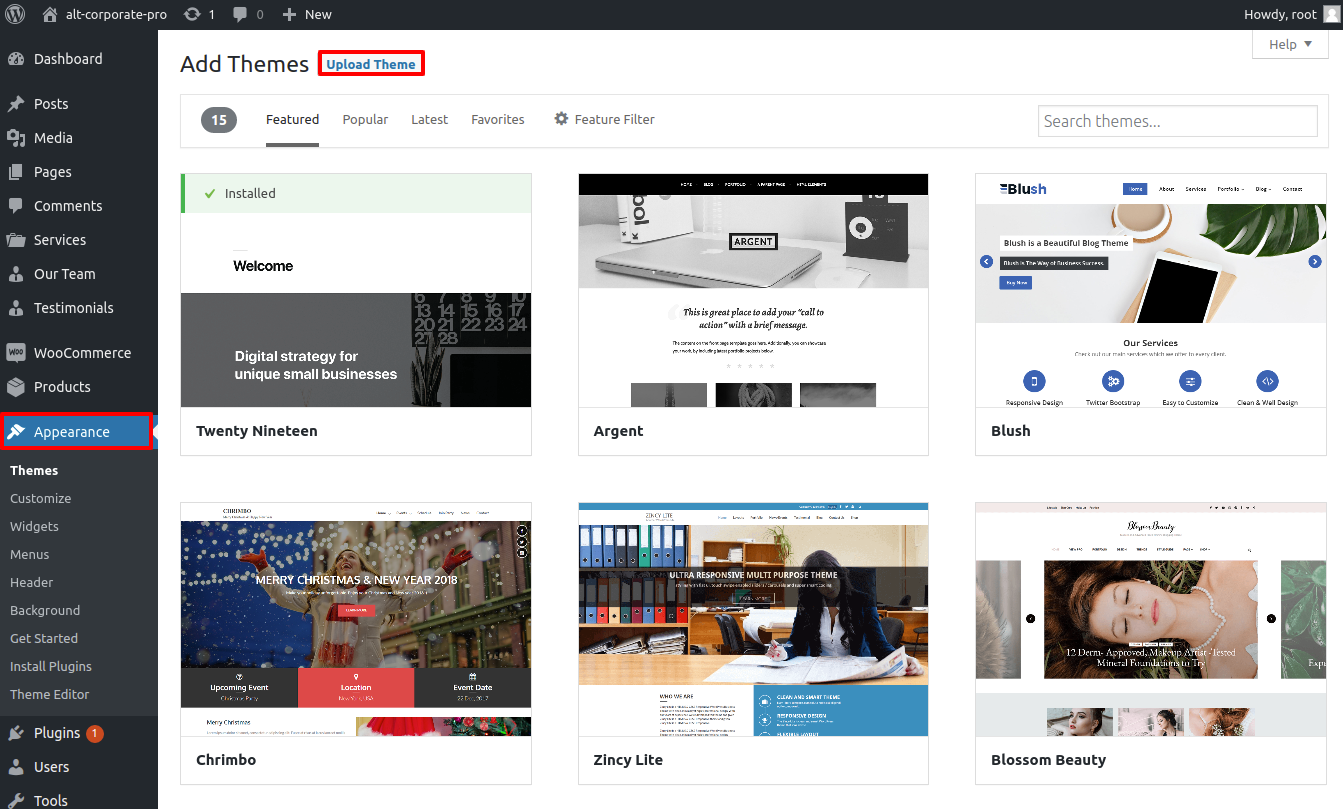Screen dimensions: 1343x809
Task: Expand the Help dropdown
Action: 1289,44
